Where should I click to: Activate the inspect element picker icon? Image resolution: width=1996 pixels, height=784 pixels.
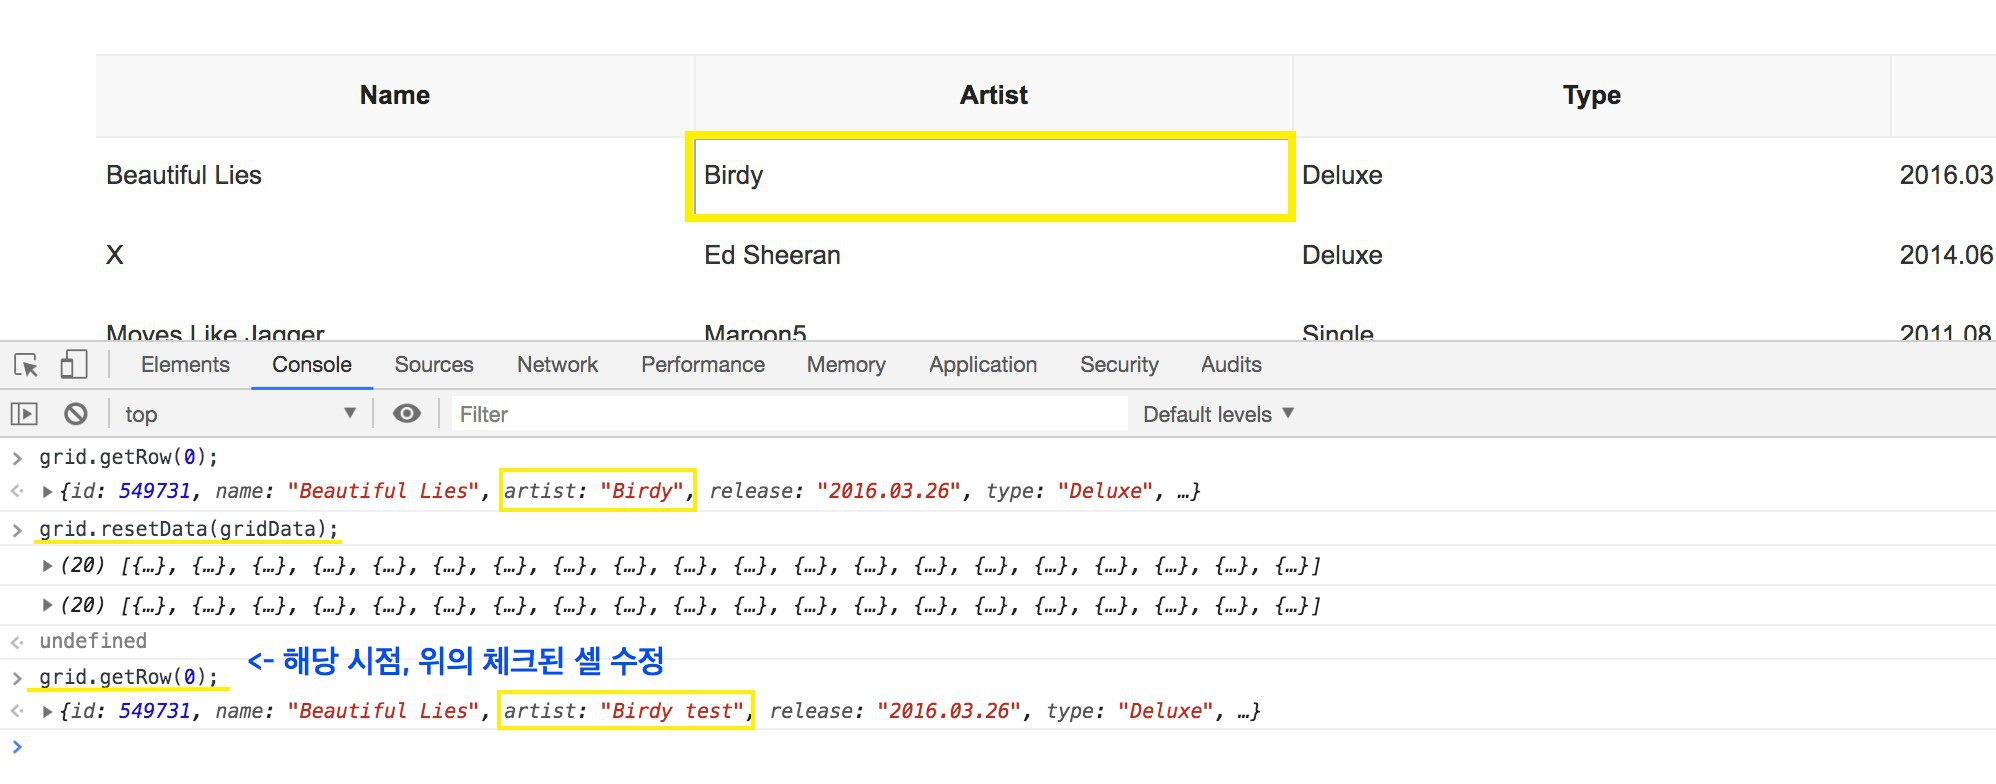(x=27, y=365)
